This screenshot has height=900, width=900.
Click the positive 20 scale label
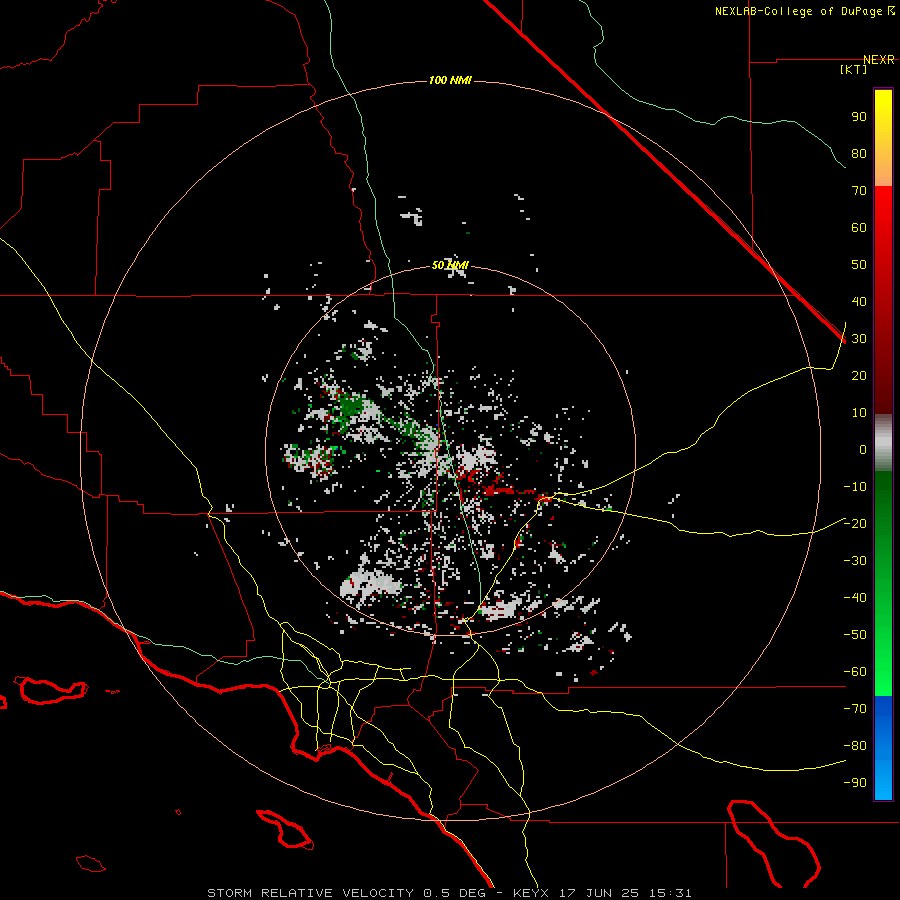point(859,375)
